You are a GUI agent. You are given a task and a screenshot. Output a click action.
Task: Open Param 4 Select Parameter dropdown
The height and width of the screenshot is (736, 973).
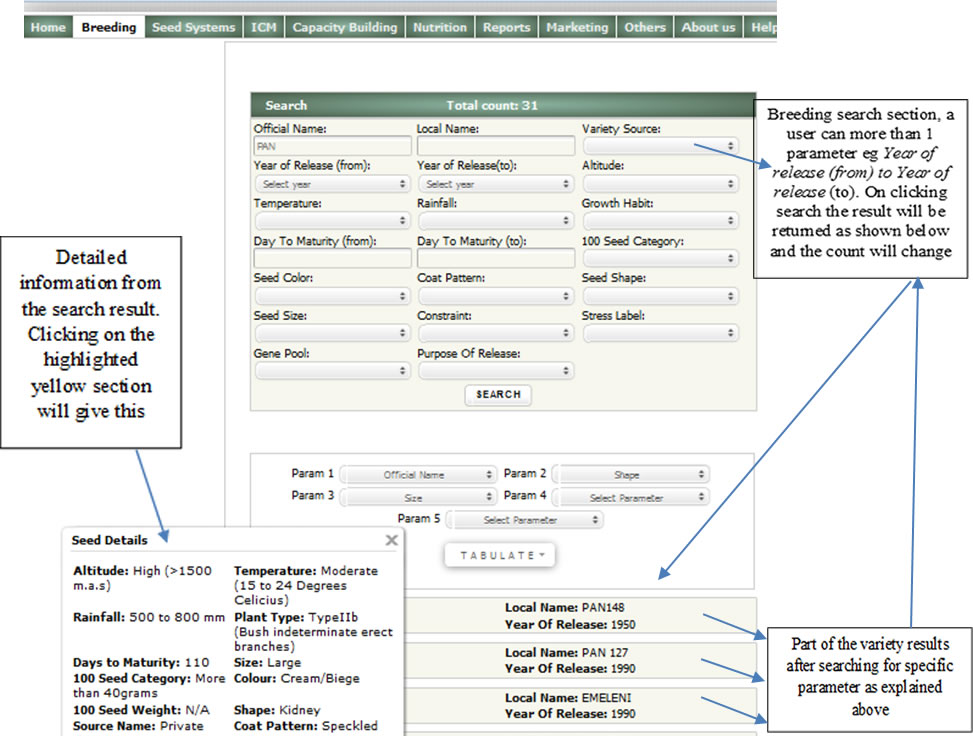tap(631, 497)
